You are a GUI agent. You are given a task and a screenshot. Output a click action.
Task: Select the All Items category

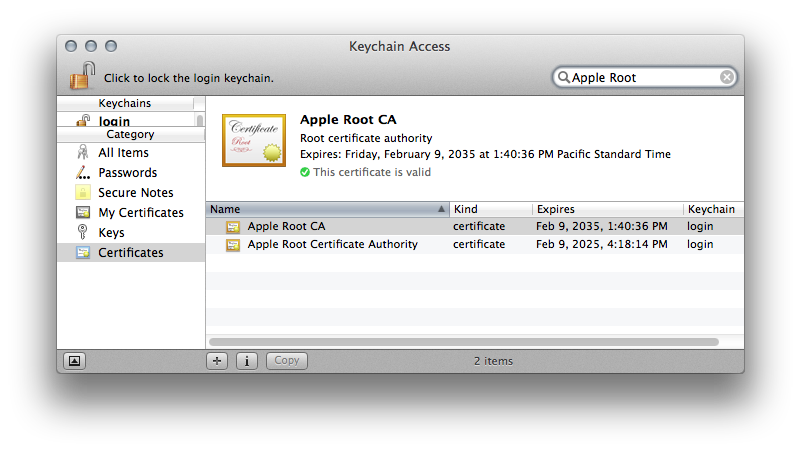(123, 153)
